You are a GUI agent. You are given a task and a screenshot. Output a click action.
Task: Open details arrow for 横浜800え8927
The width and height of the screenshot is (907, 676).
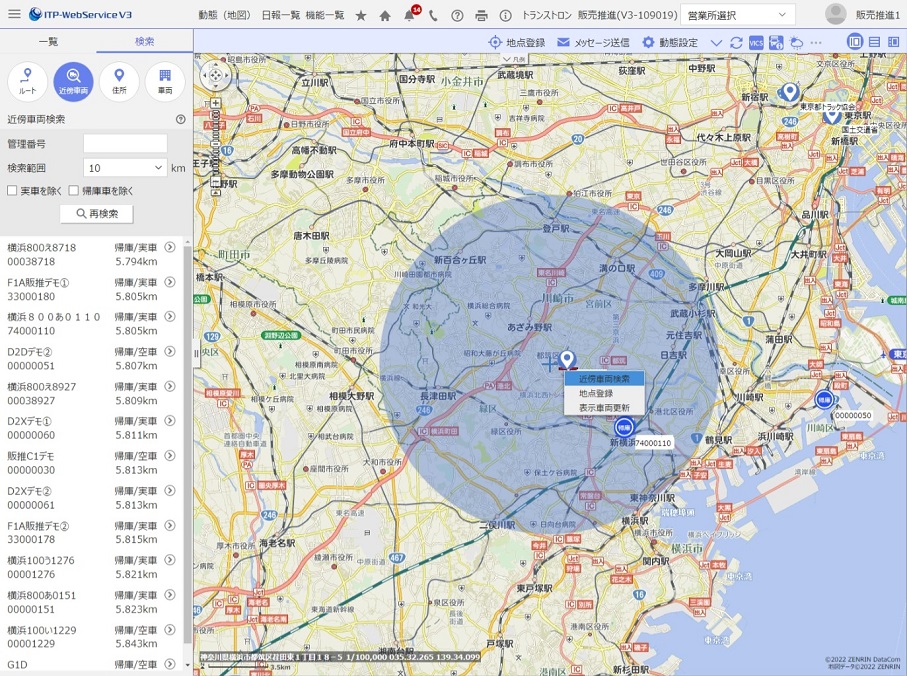click(x=169, y=386)
